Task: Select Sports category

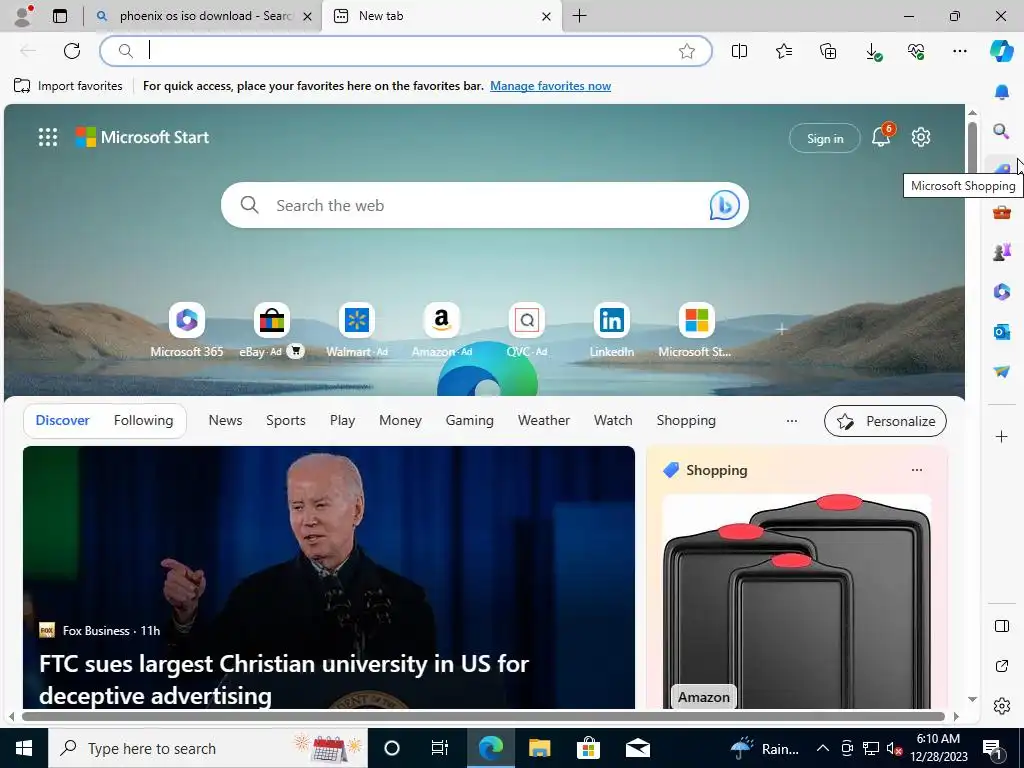Action: 285,421
